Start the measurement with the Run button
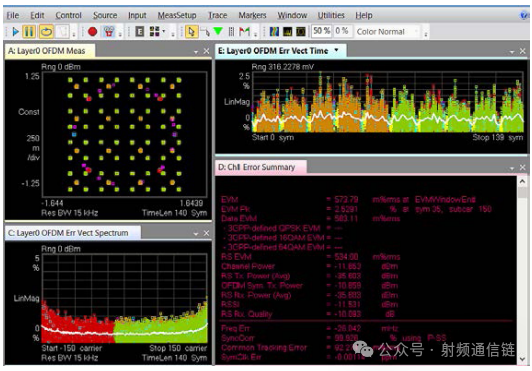The image size is (532, 371). pyautogui.click(x=15, y=32)
